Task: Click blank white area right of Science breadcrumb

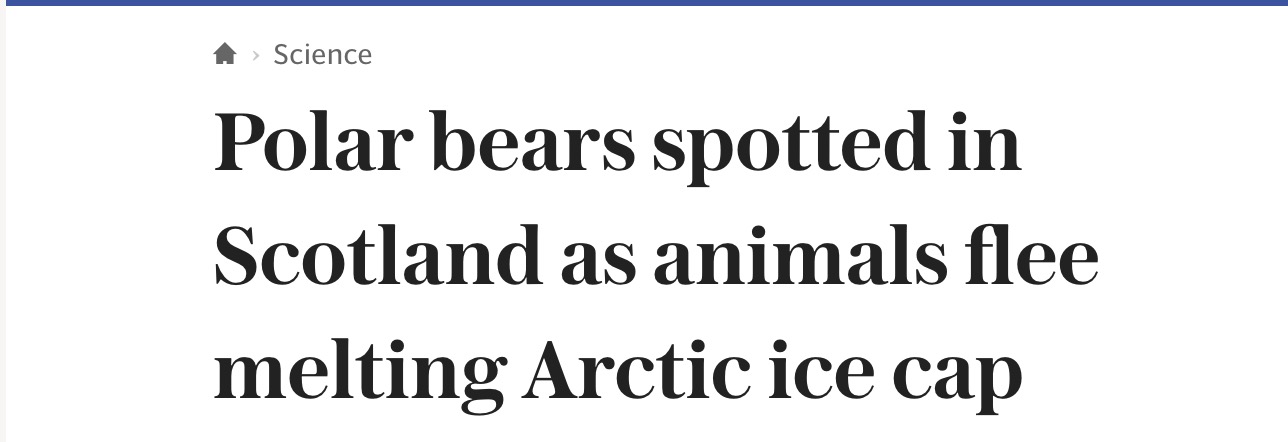Action: pos(800,55)
